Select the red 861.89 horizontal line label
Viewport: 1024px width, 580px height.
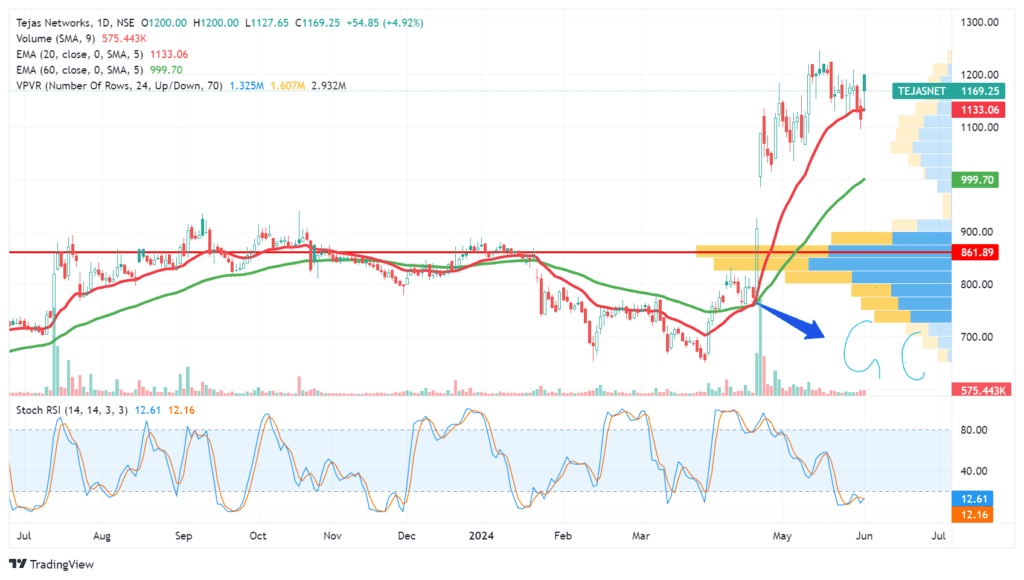coord(975,252)
